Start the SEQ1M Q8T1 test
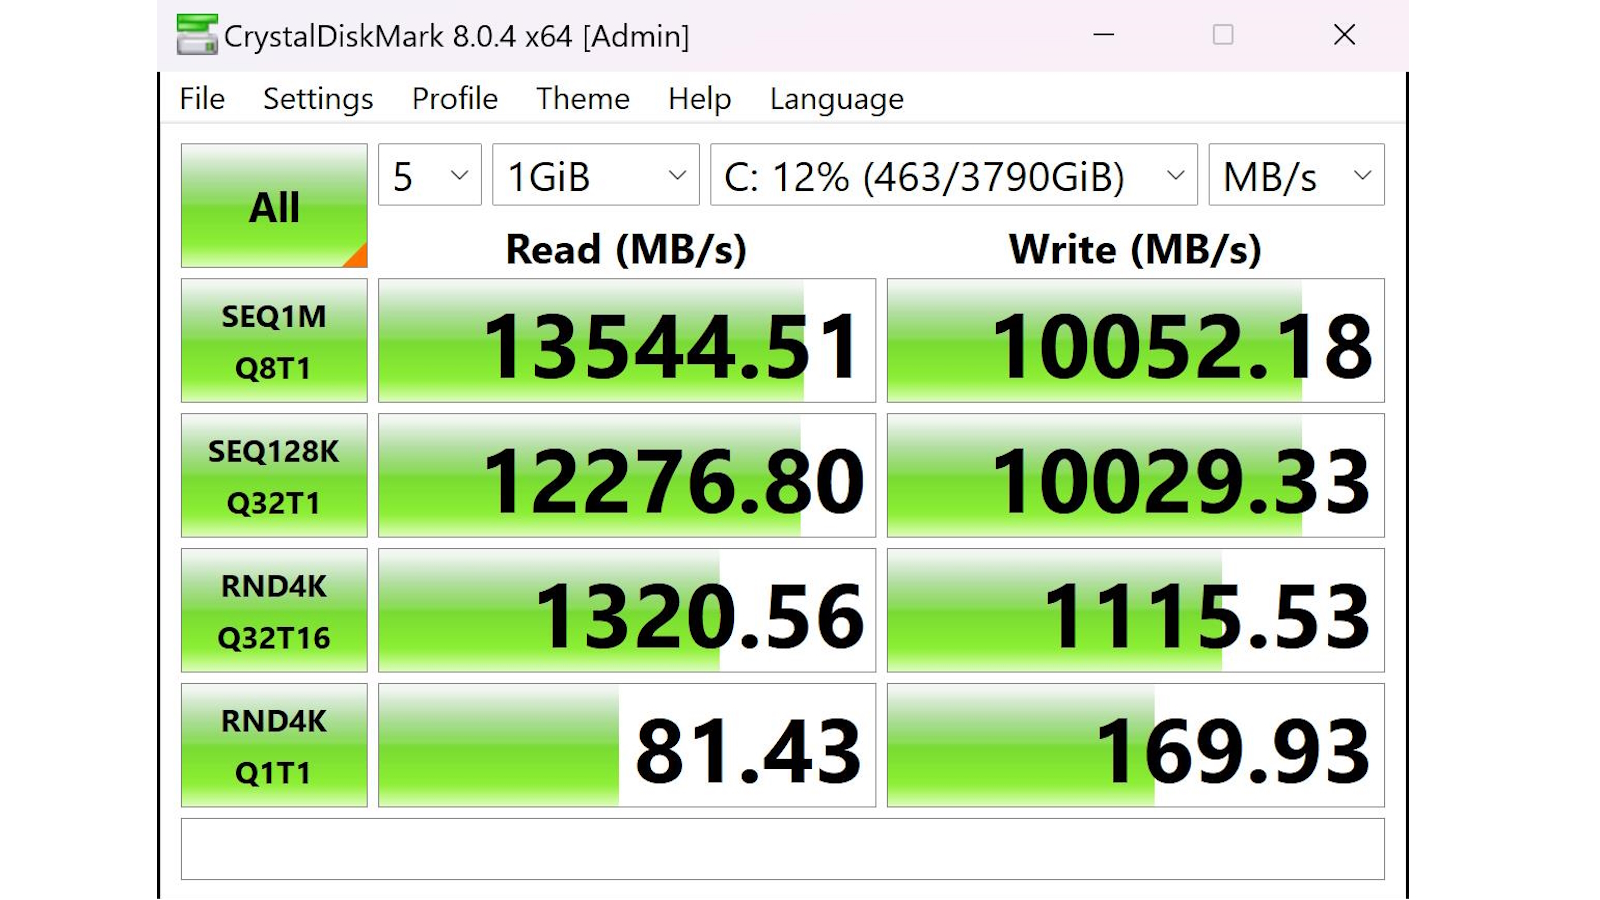Viewport: 1600px width, 900px height. click(x=274, y=341)
